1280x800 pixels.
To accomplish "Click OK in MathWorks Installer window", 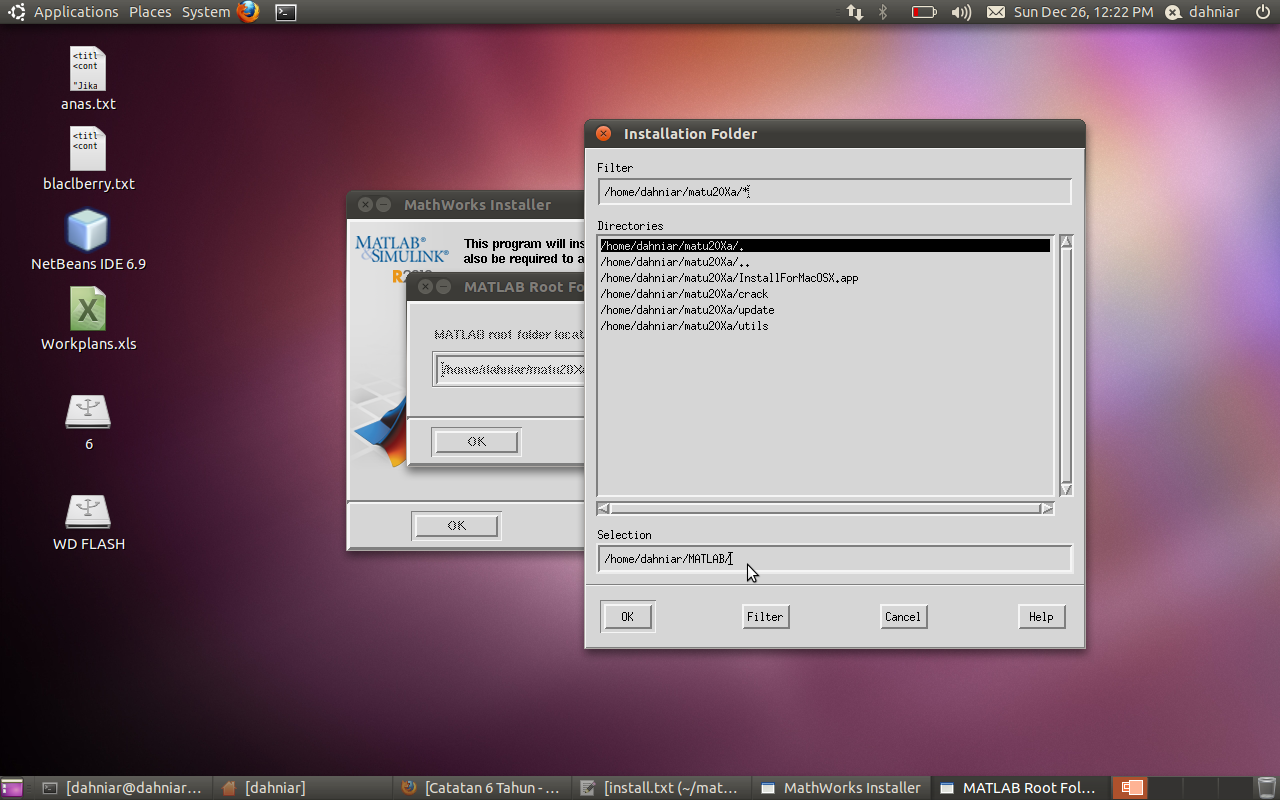I will [x=457, y=525].
